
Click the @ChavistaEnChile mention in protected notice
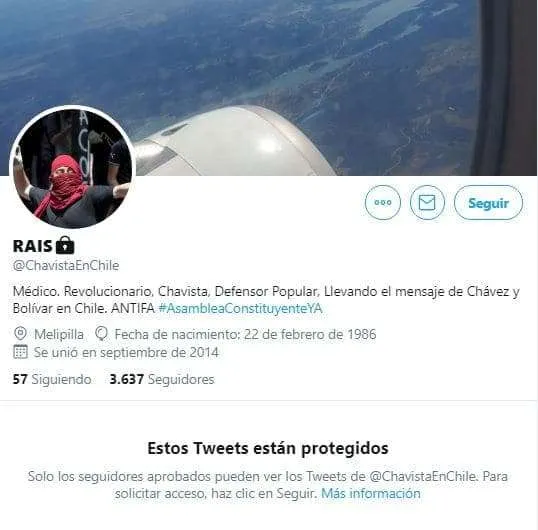(x=423, y=476)
